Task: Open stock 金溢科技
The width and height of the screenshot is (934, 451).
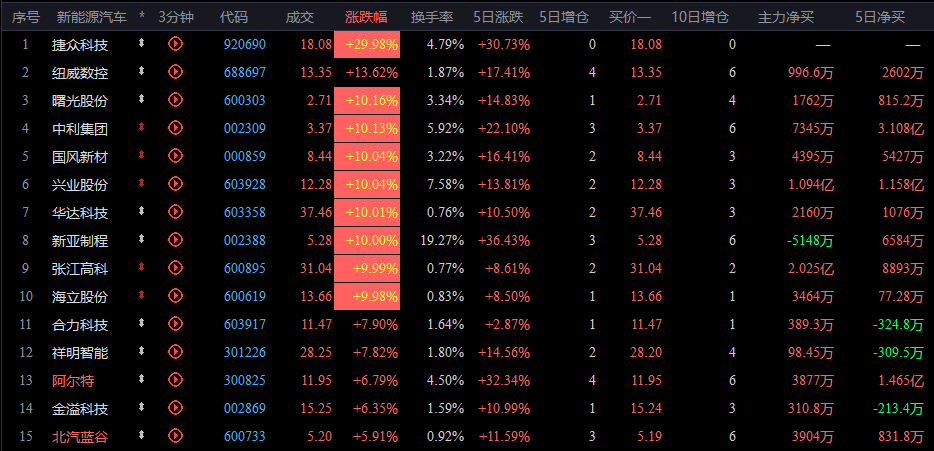Action: (80, 409)
